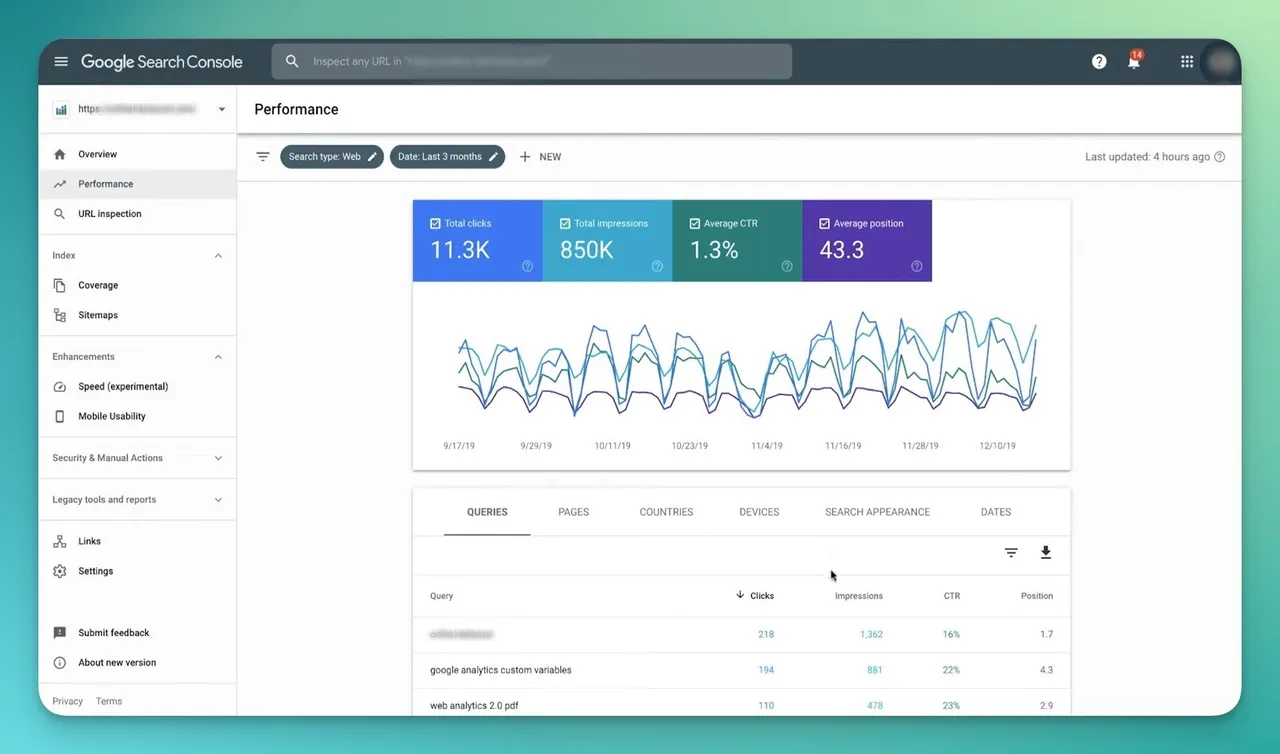Viewport: 1280px width, 754px height.
Task: Click the Submit feedback icon
Action: tap(60, 633)
